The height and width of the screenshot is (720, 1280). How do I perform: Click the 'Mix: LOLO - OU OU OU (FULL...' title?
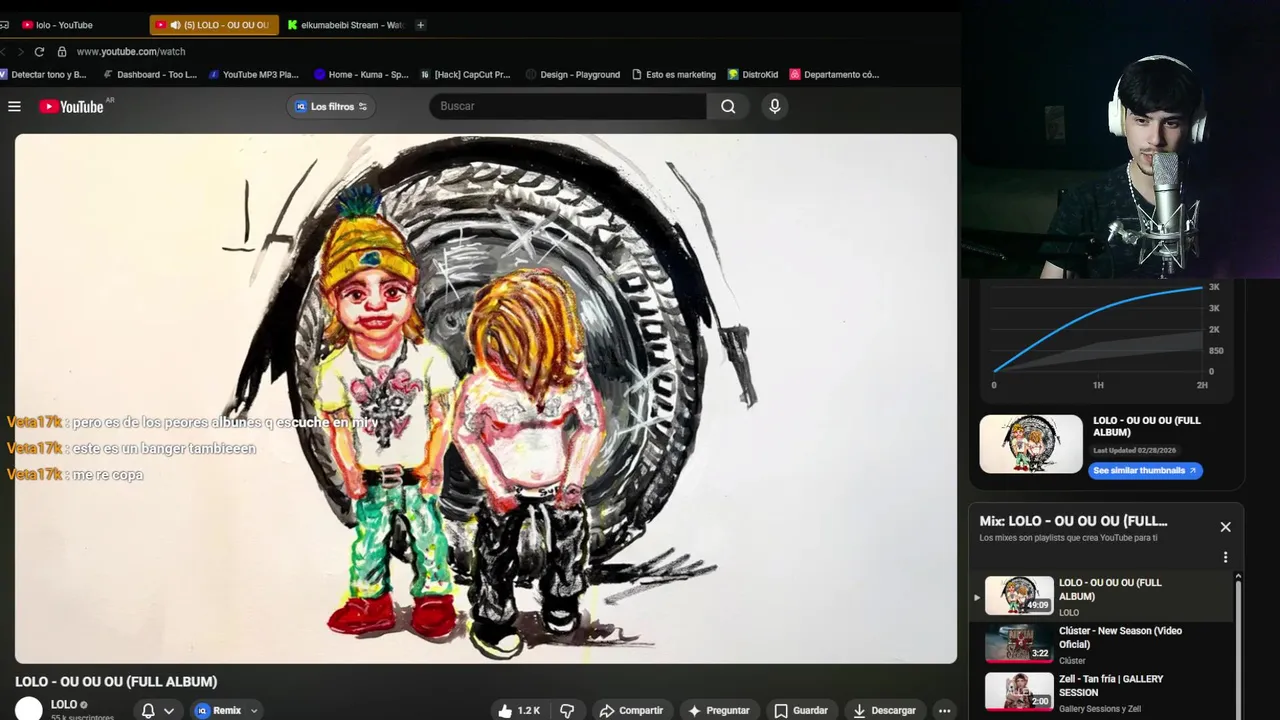click(x=1073, y=521)
